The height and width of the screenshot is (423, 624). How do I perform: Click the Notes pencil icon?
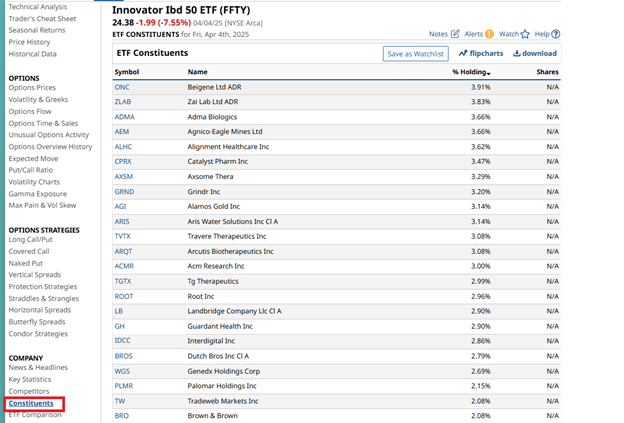pyautogui.click(x=455, y=34)
